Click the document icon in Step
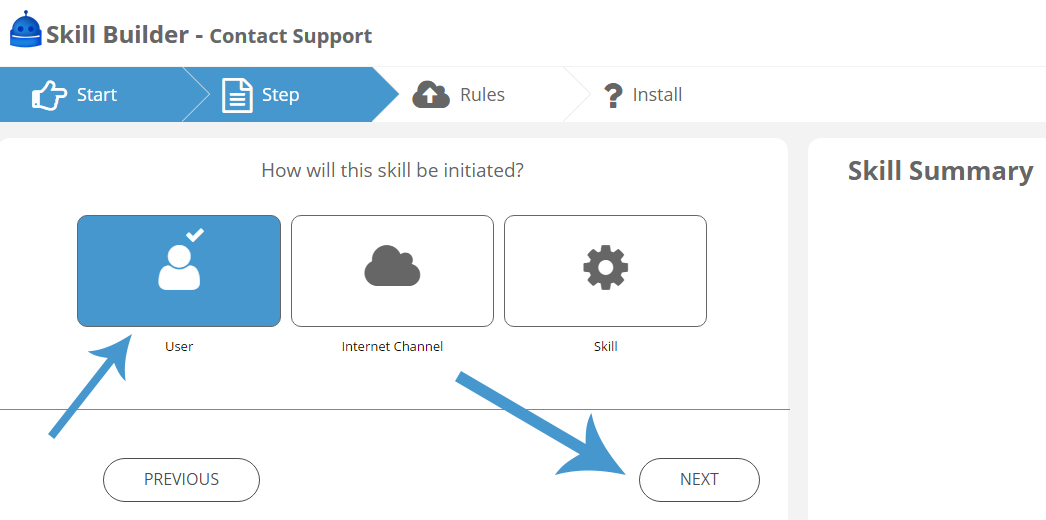 click(237, 95)
